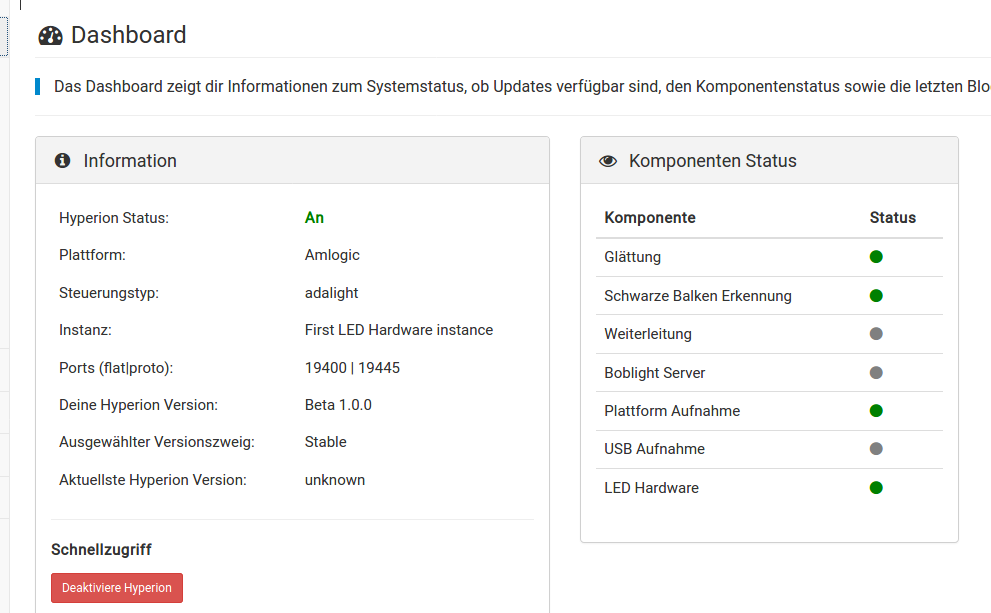Click the 'Instanz:' label
991x613 pixels.
[x=85, y=331]
